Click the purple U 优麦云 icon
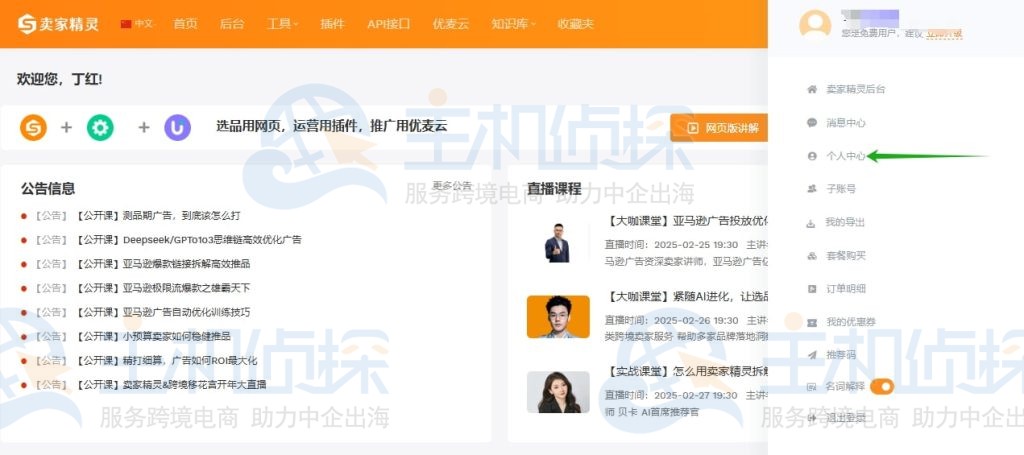The width and height of the screenshot is (1024, 455). [x=178, y=127]
